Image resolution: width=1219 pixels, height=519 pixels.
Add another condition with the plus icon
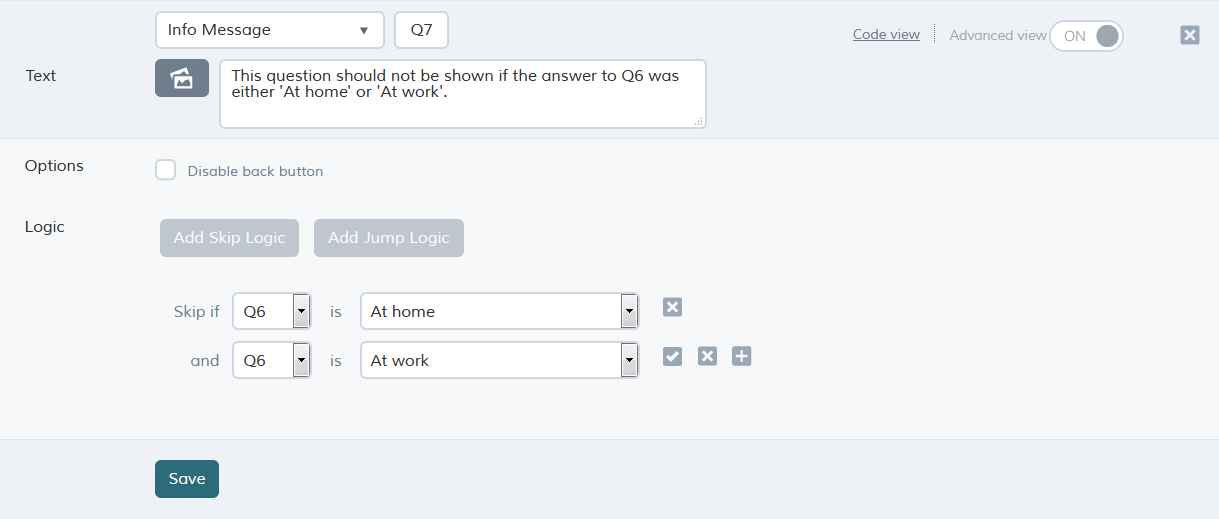click(x=741, y=356)
